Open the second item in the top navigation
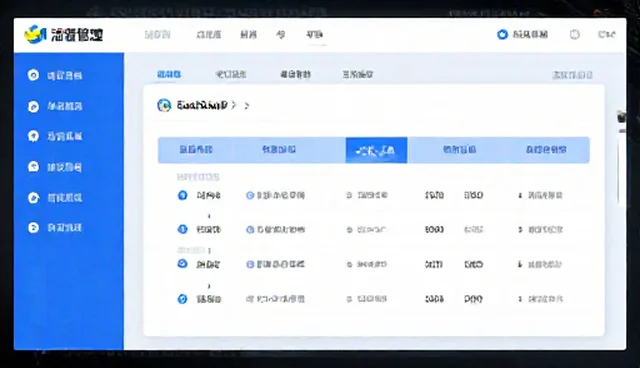The image size is (640, 368). coord(209,35)
